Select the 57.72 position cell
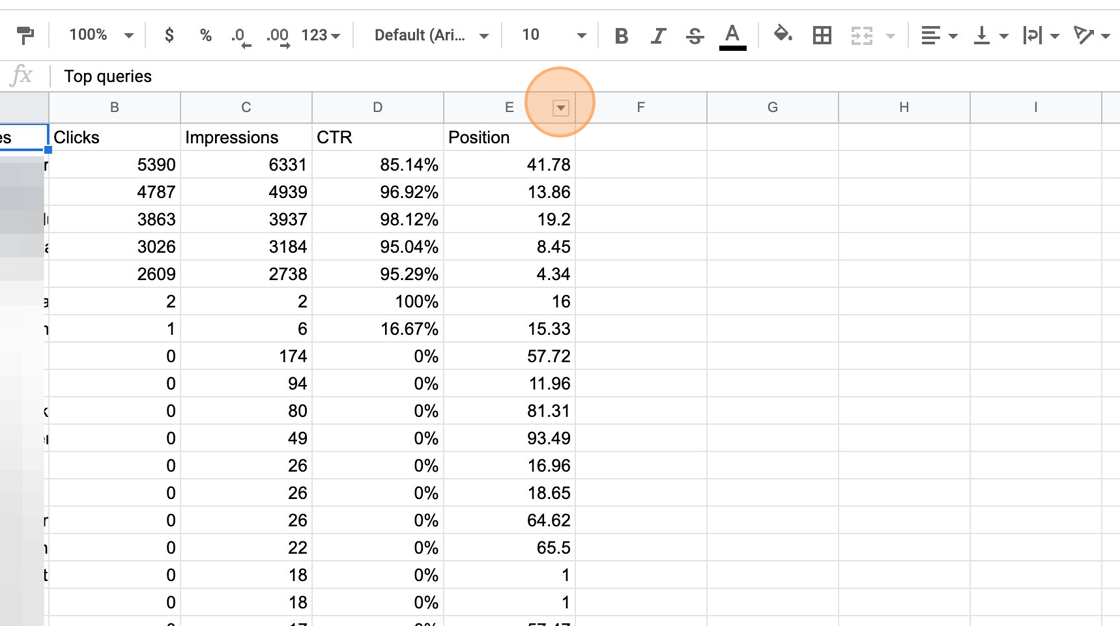 (509, 356)
